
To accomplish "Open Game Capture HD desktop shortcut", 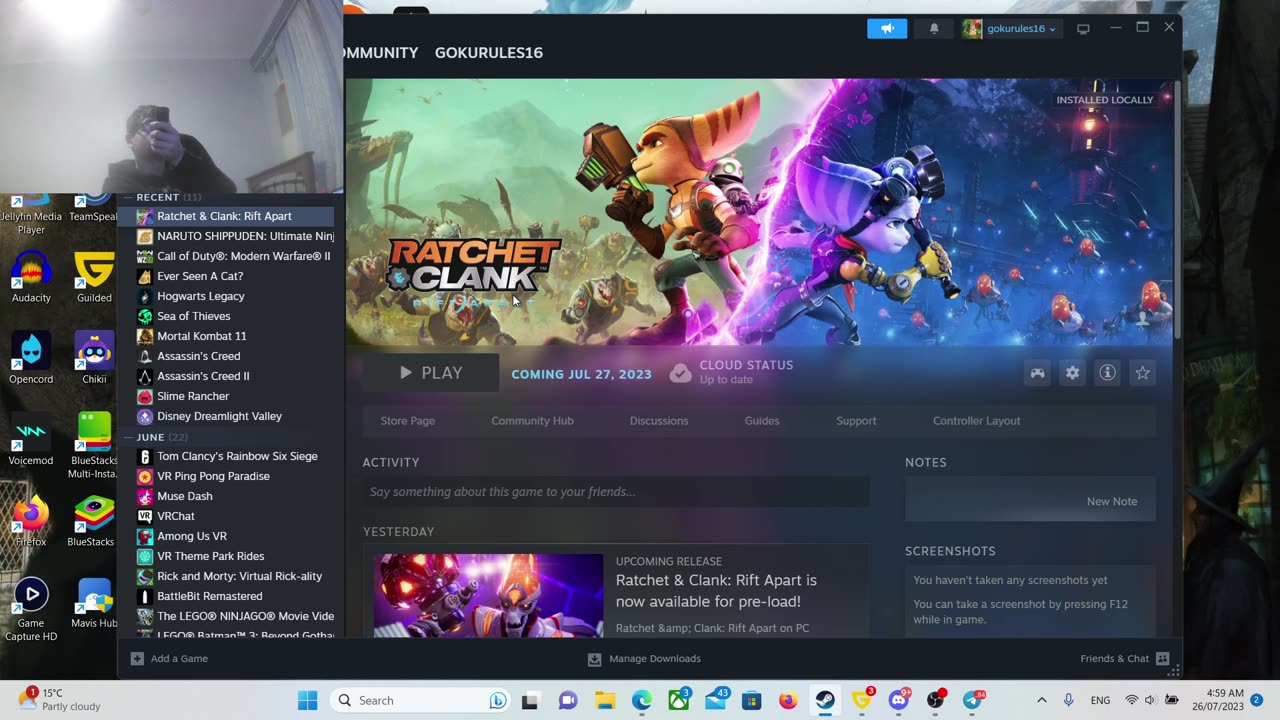I will (31, 610).
